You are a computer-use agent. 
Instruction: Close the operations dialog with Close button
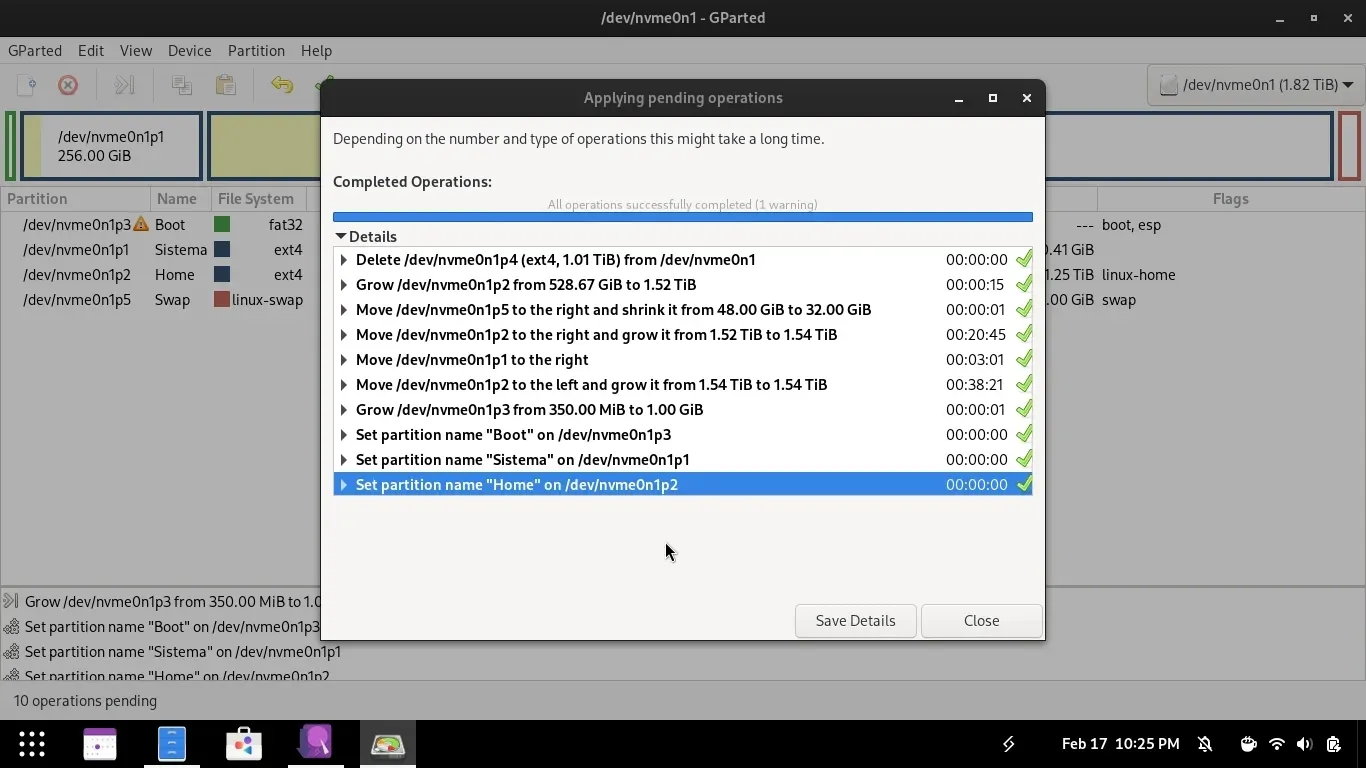pos(981,621)
